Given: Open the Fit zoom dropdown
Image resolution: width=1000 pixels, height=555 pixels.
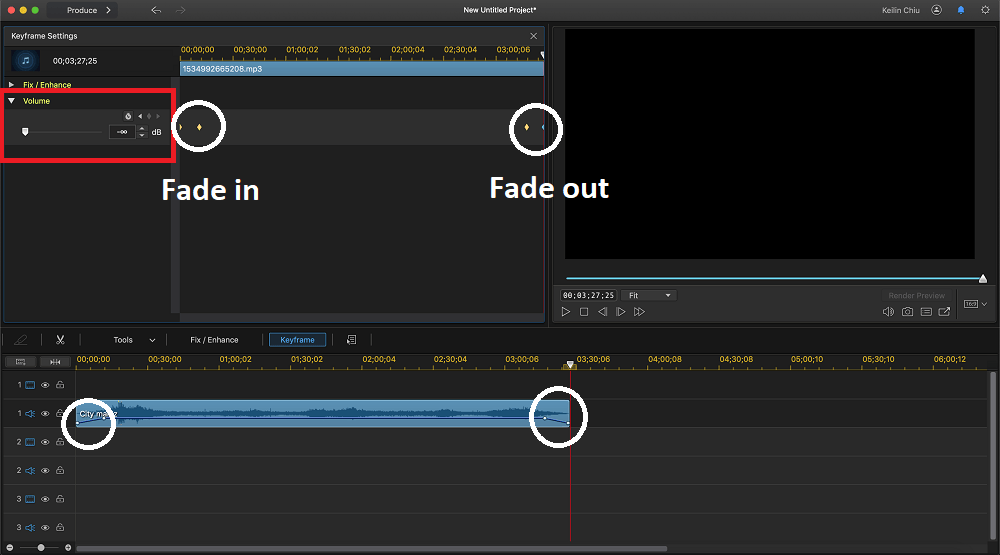Looking at the screenshot, I should tap(648, 296).
